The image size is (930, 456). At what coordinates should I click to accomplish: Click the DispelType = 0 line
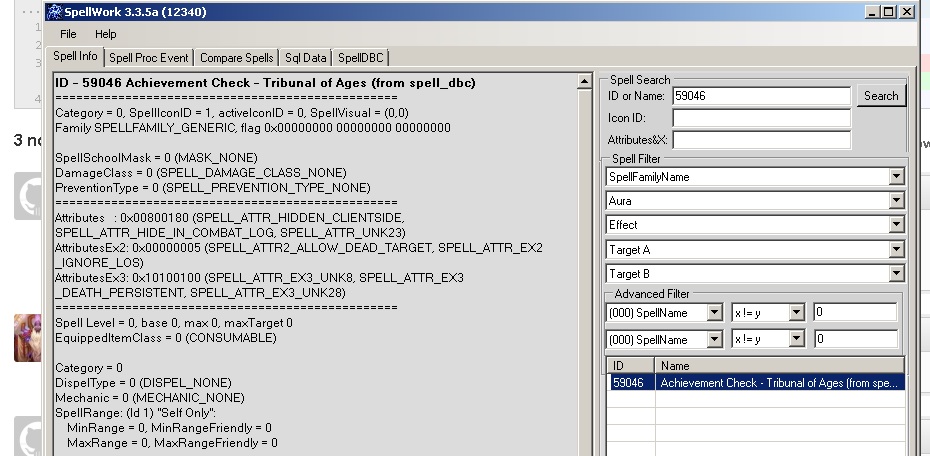click(x=143, y=382)
